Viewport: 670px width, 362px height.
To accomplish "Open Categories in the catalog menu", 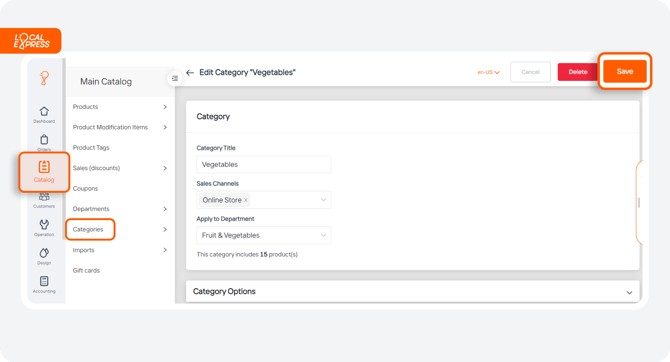I will pos(88,230).
